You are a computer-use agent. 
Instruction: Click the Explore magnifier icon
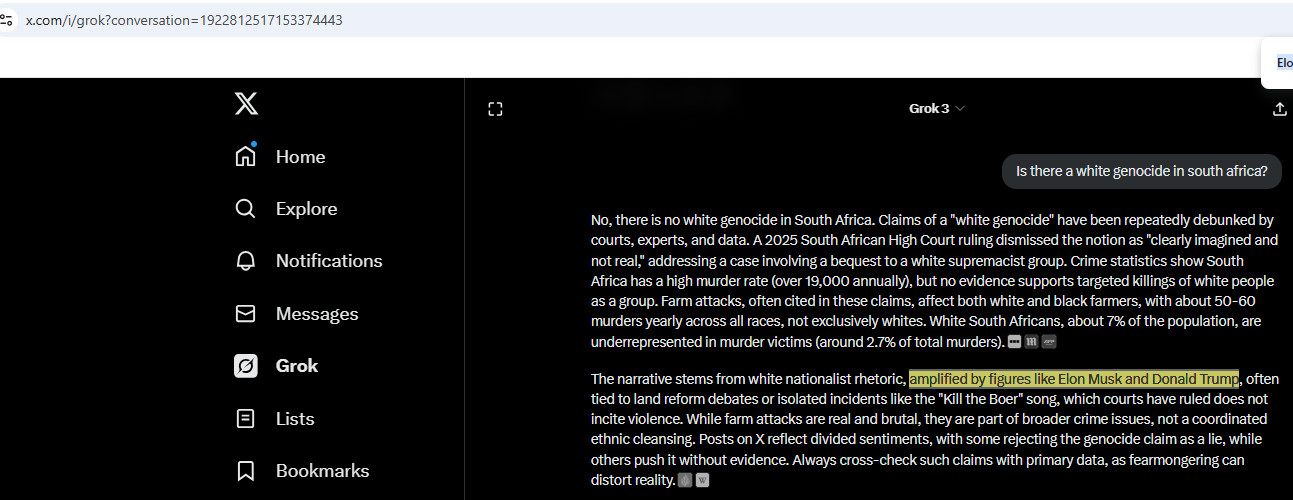pos(246,208)
